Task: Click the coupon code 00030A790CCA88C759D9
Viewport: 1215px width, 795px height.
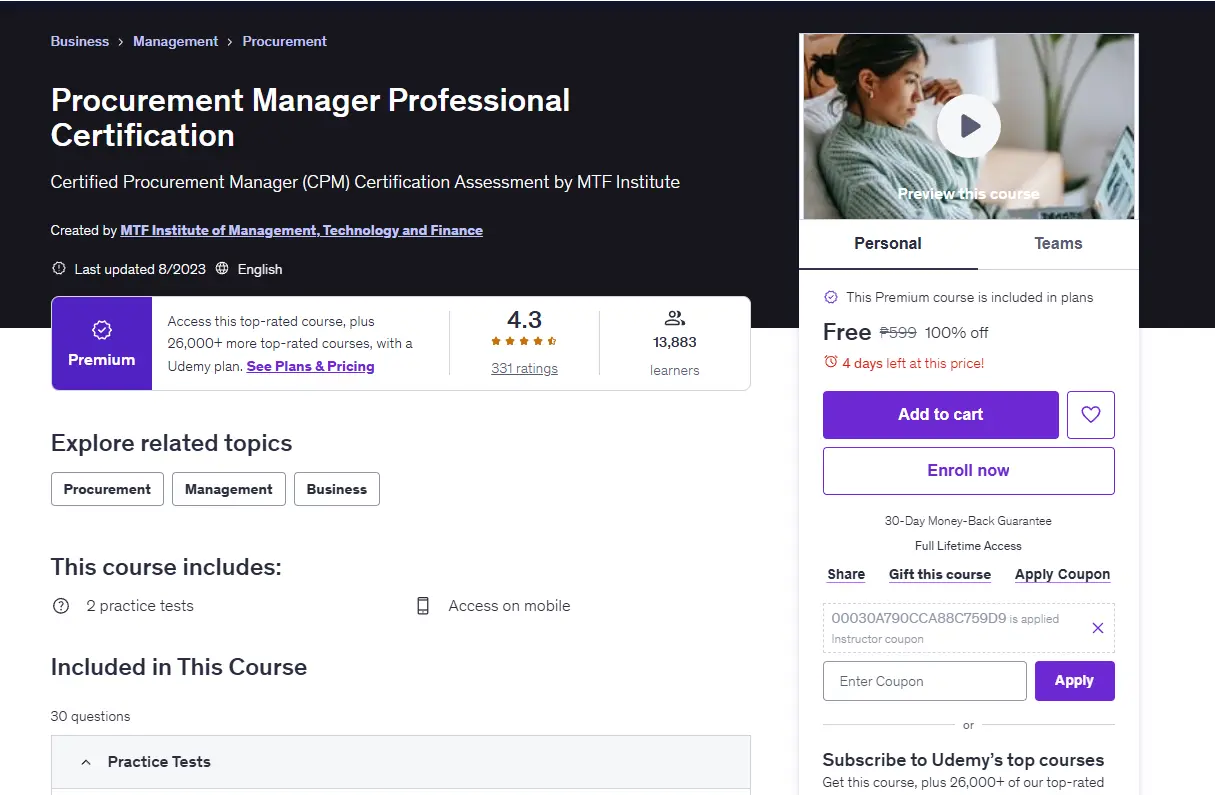Action: click(x=918, y=618)
